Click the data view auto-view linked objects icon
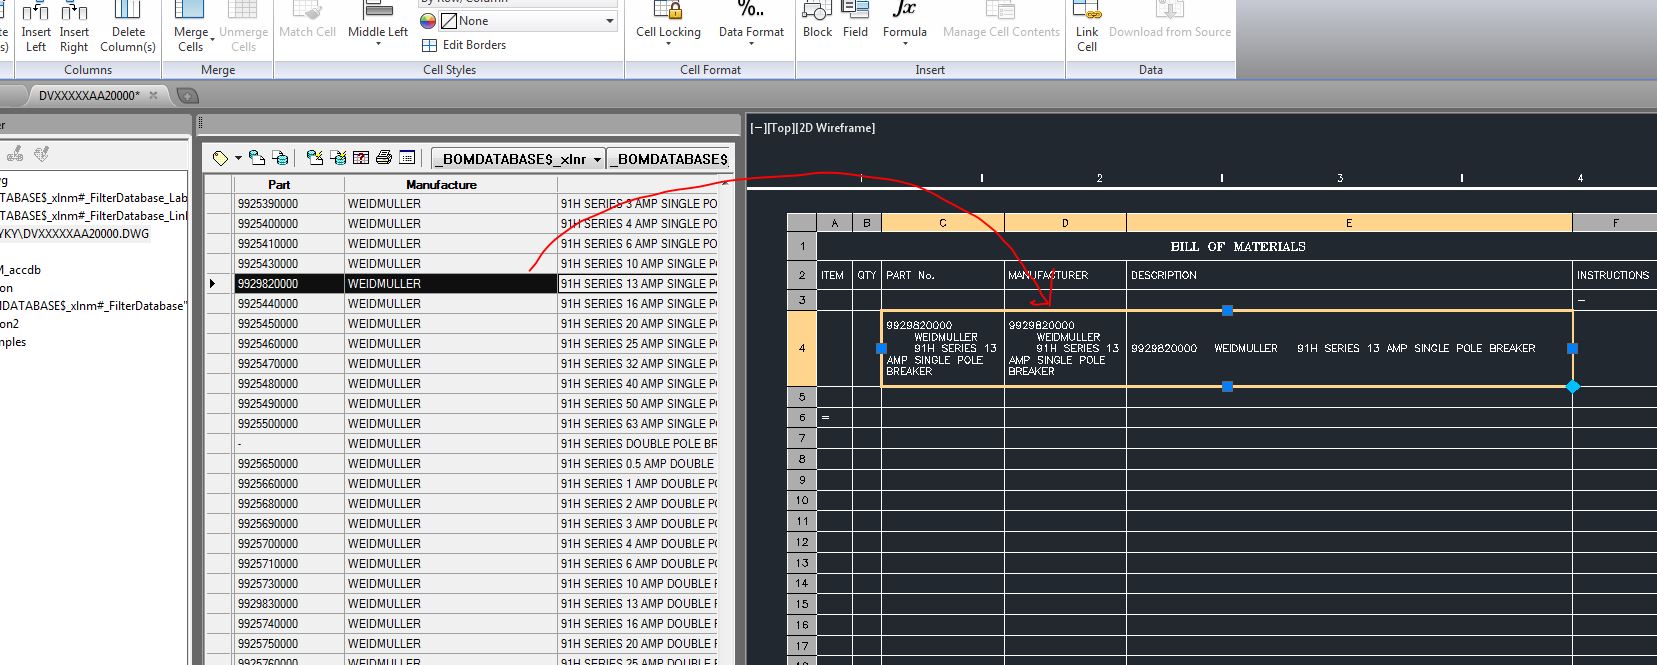 [315, 158]
